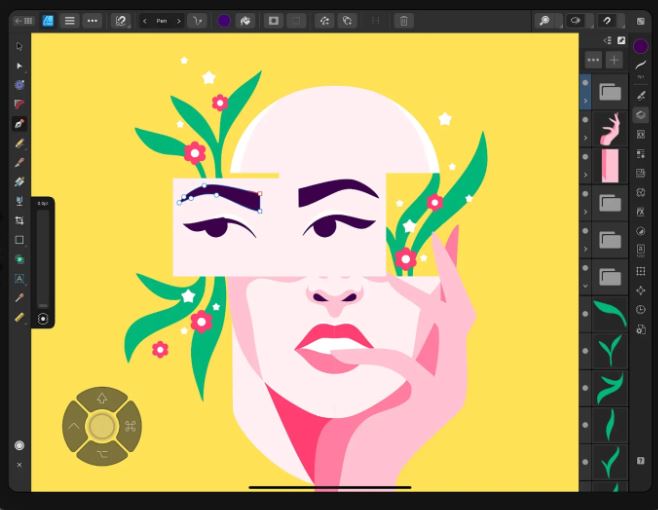Click the greyed-out shape mode button
658x510 pixels.
point(296,21)
